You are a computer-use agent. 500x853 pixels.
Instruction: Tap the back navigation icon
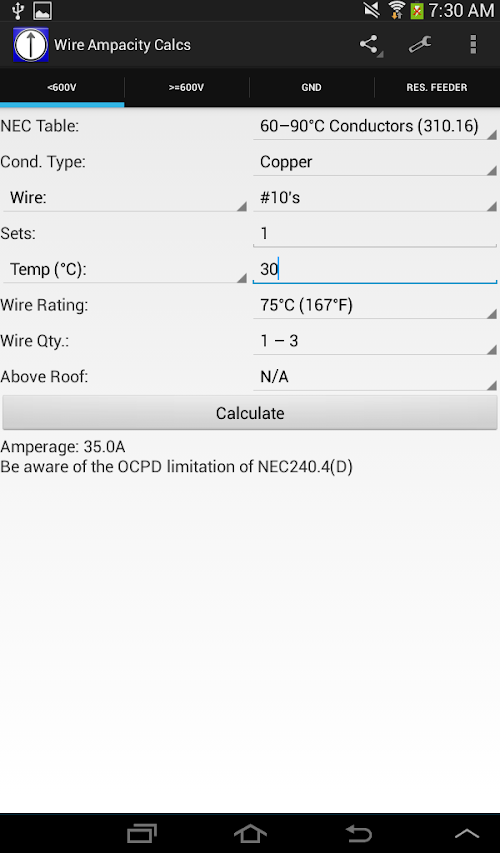pyautogui.click(x=359, y=833)
